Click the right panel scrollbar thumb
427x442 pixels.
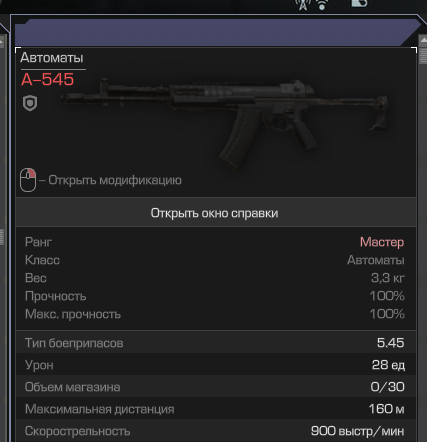423,55
